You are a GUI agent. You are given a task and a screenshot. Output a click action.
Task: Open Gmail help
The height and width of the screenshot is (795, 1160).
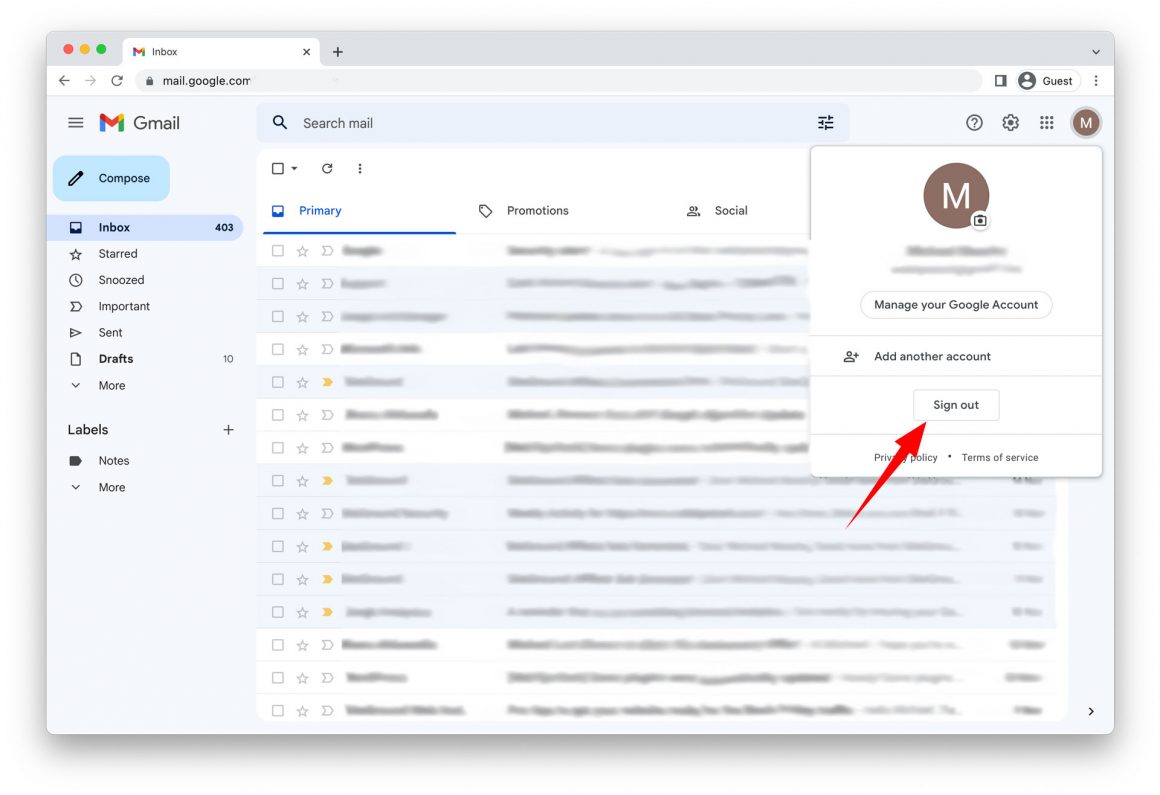[x=974, y=122]
